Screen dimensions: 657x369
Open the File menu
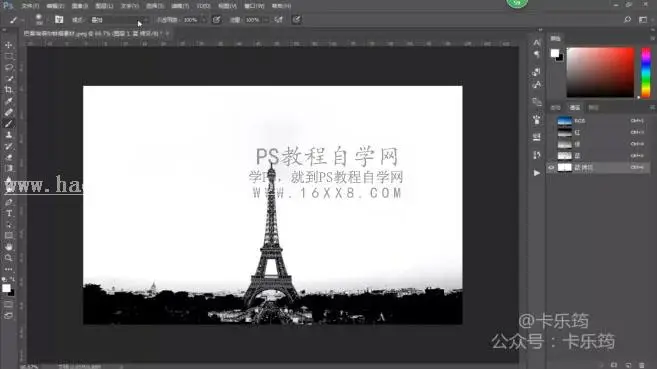click(30, 6)
